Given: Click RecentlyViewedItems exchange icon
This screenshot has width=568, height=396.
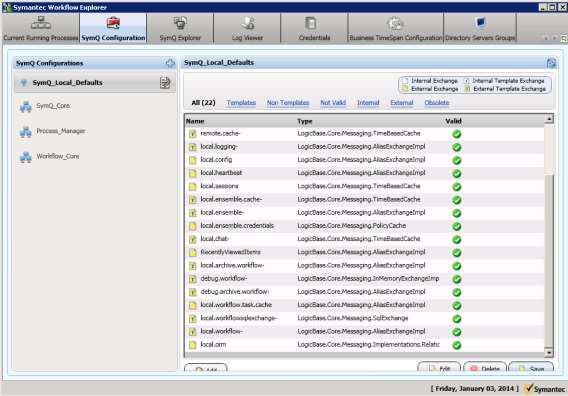Looking at the screenshot, I should 193,253.
